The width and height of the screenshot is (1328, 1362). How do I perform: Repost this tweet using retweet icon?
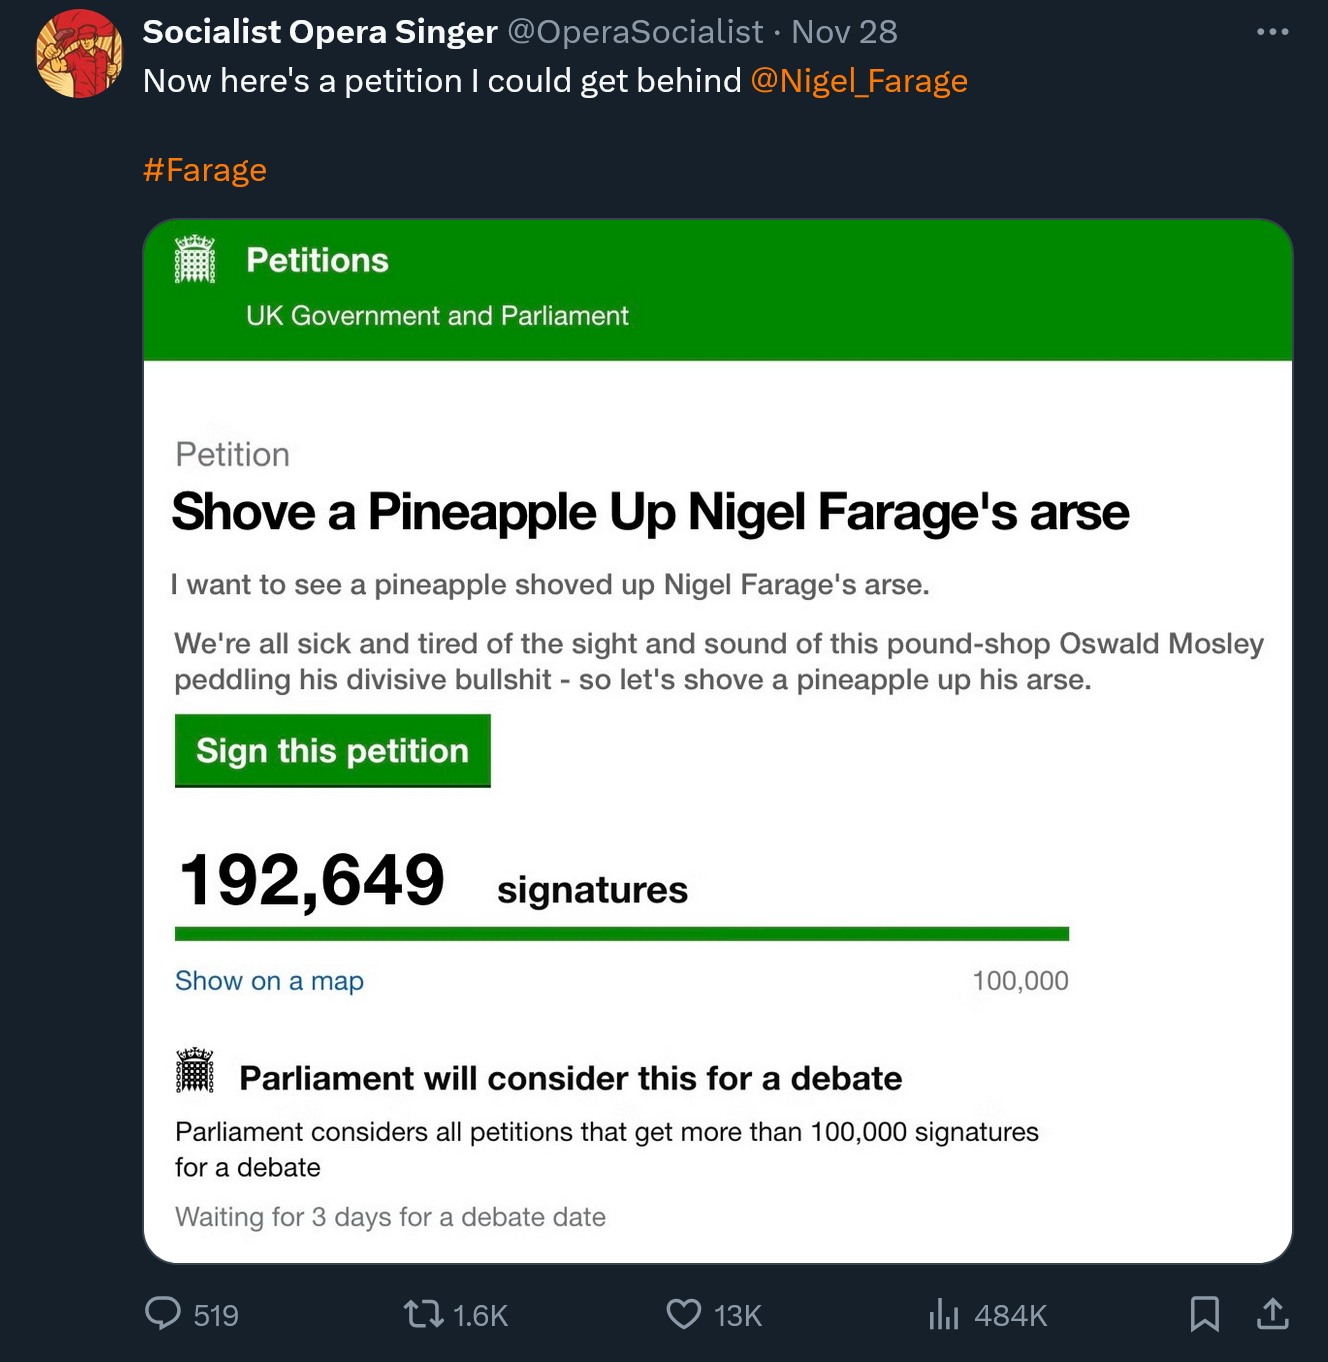click(424, 1313)
